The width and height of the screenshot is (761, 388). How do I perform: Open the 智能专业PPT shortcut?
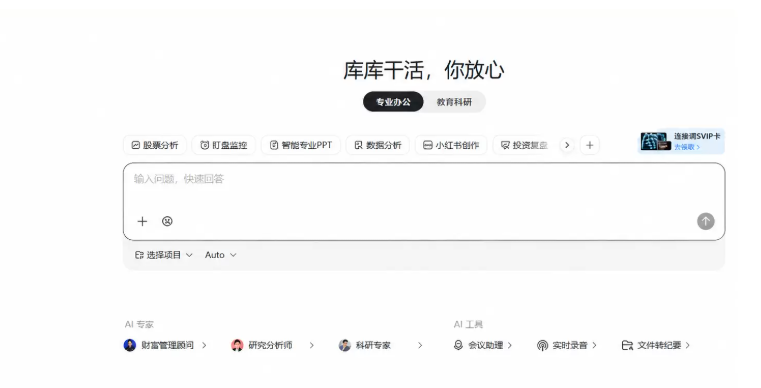[301, 145]
